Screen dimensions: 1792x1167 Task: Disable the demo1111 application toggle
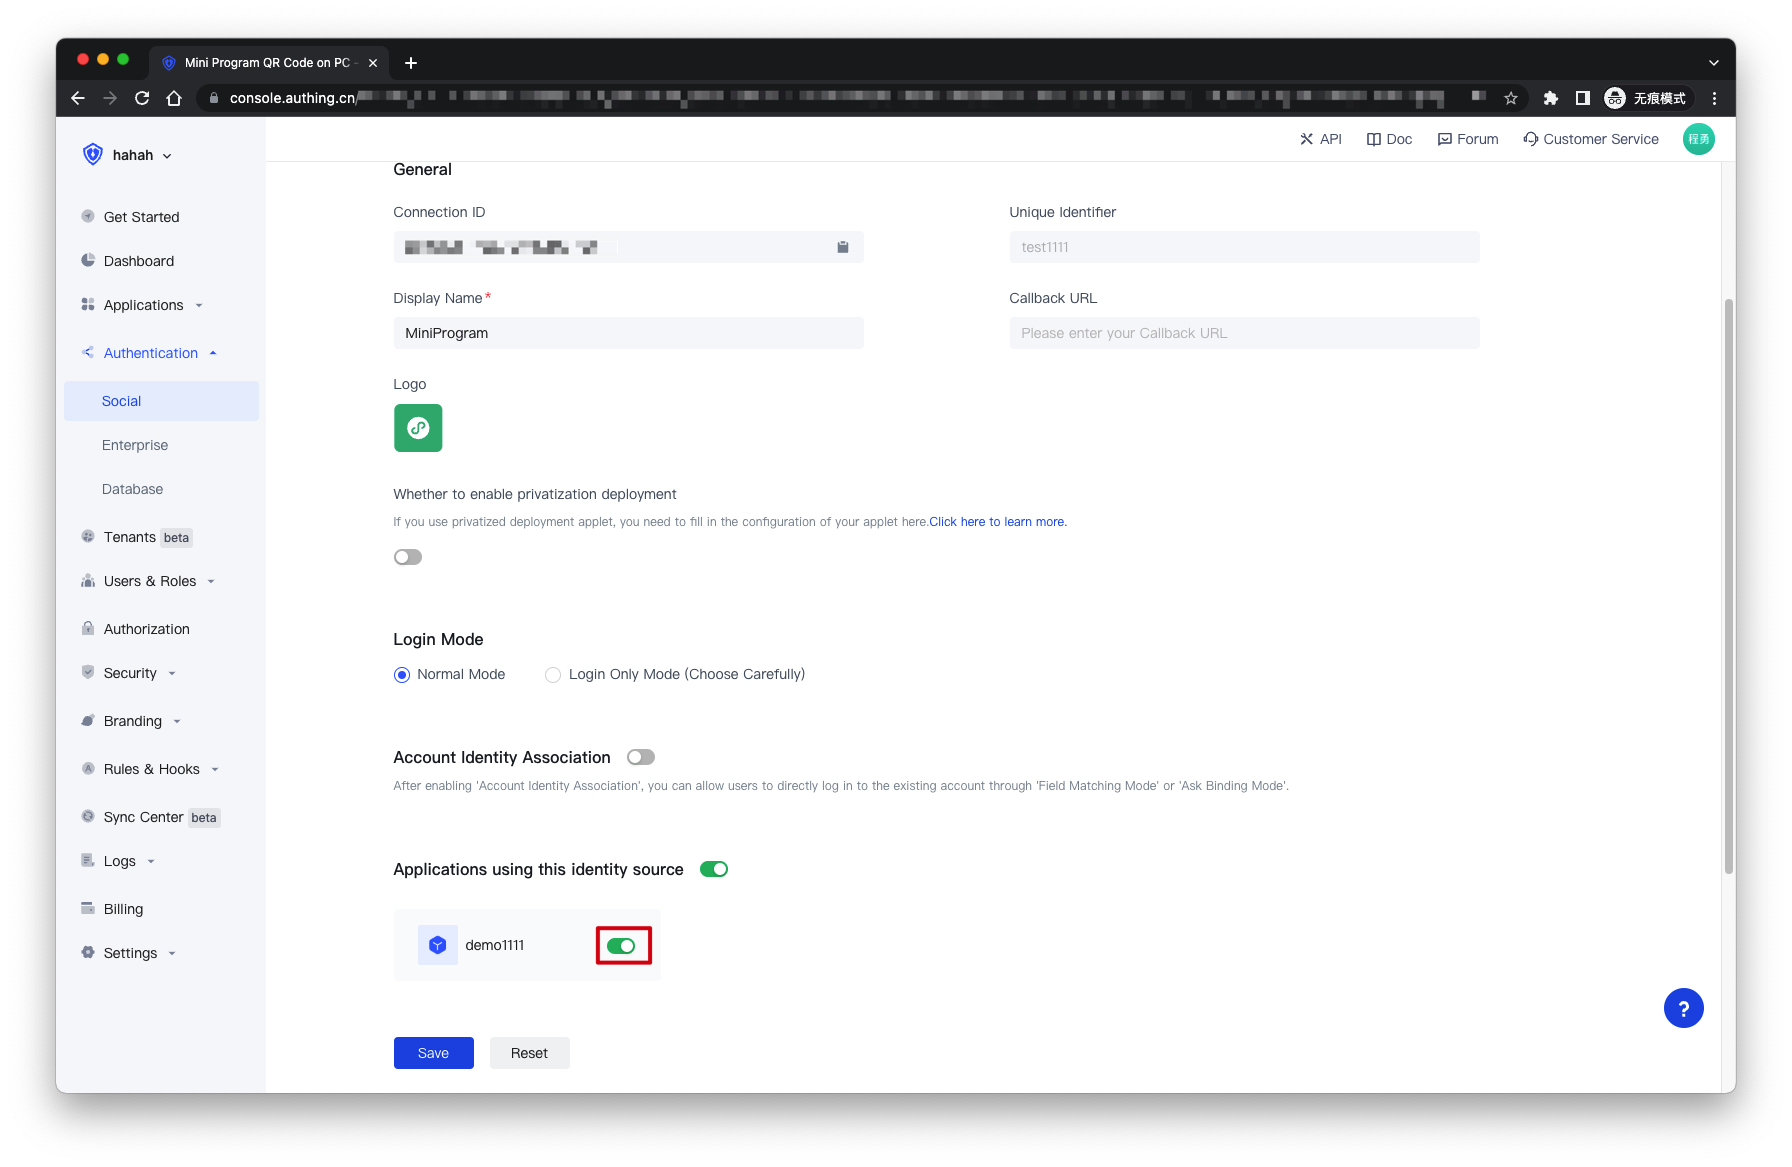[622, 946]
